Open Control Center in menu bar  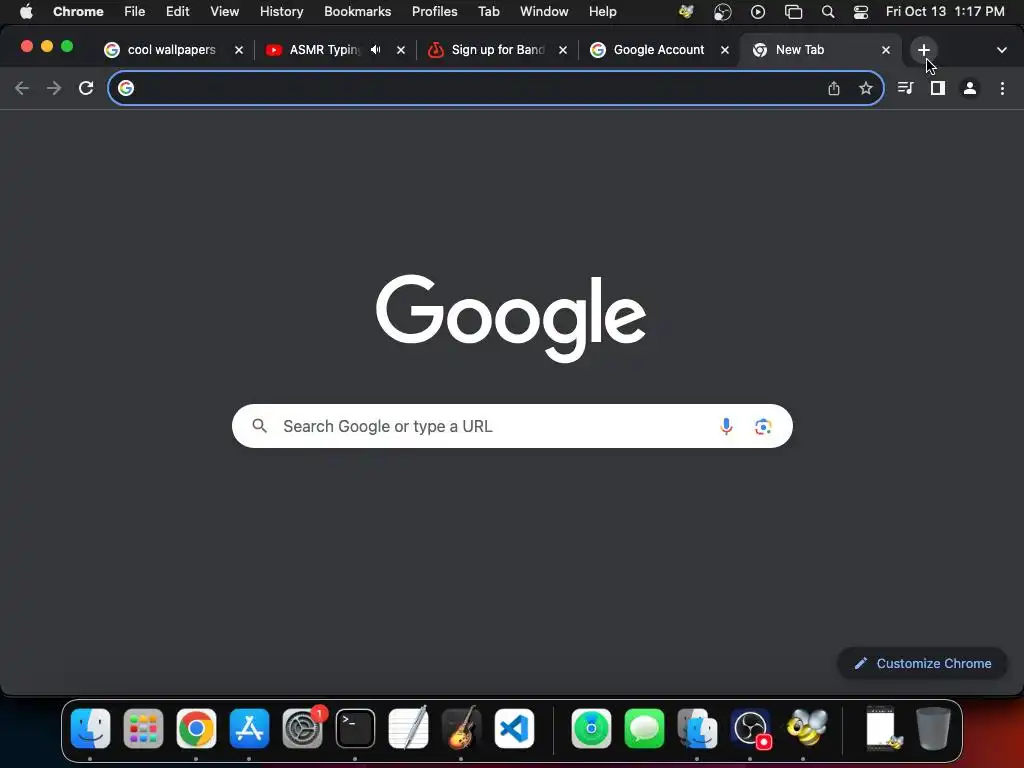(861, 12)
